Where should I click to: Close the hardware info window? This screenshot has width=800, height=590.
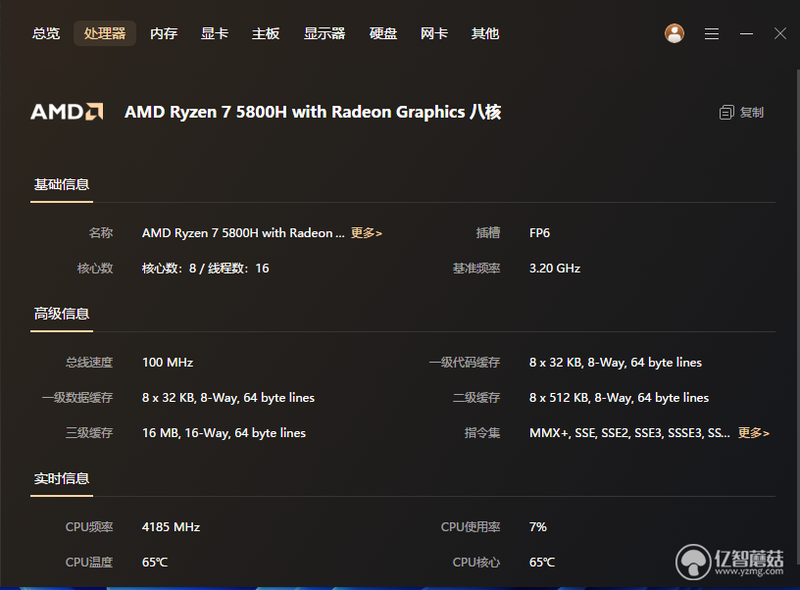tap(780, 34)
